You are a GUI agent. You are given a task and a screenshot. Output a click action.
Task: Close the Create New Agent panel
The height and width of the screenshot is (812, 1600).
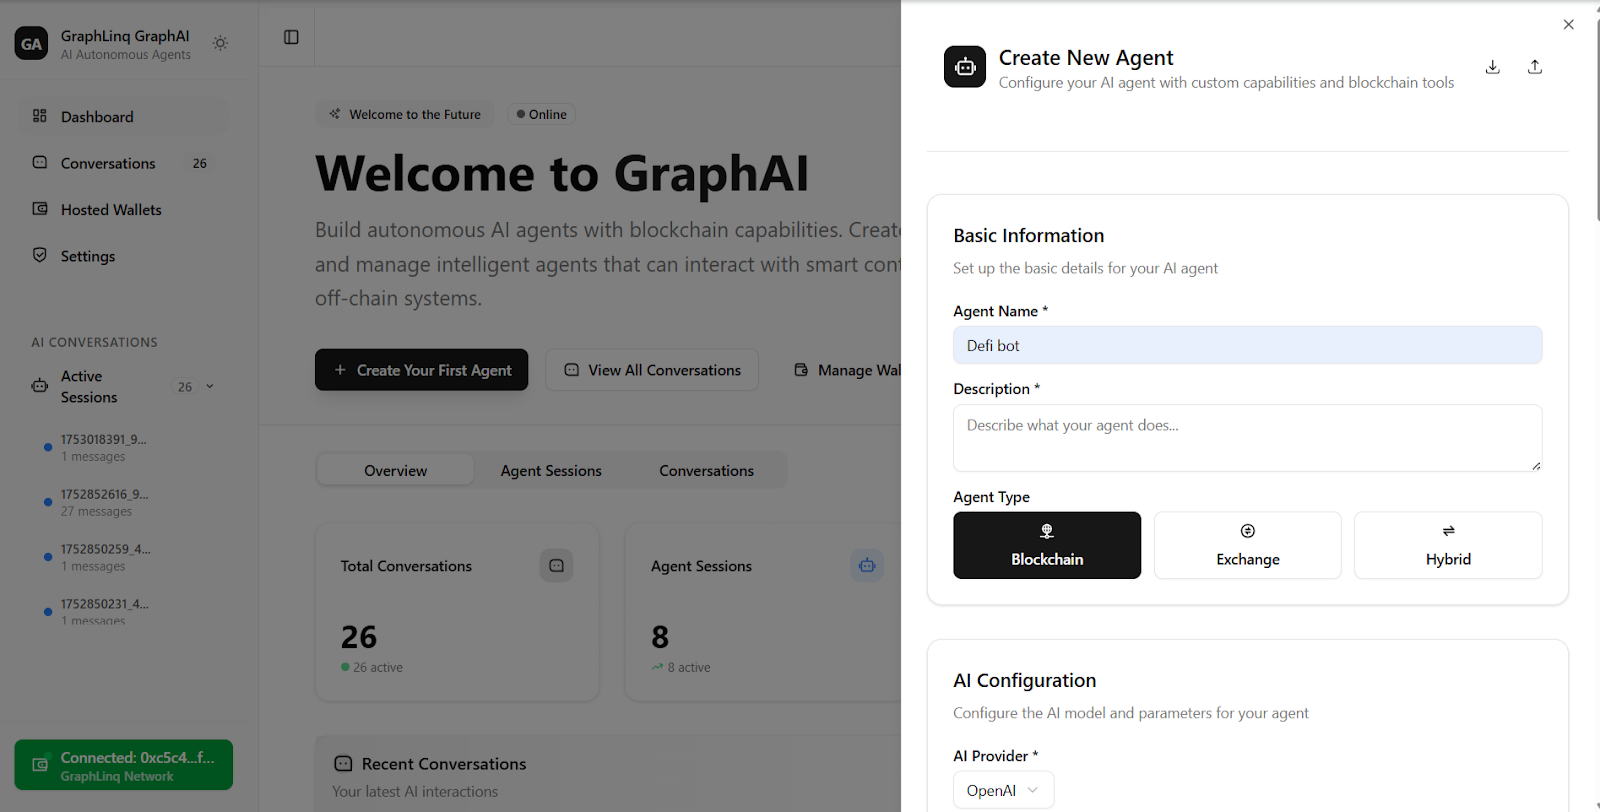point(1568,25)
